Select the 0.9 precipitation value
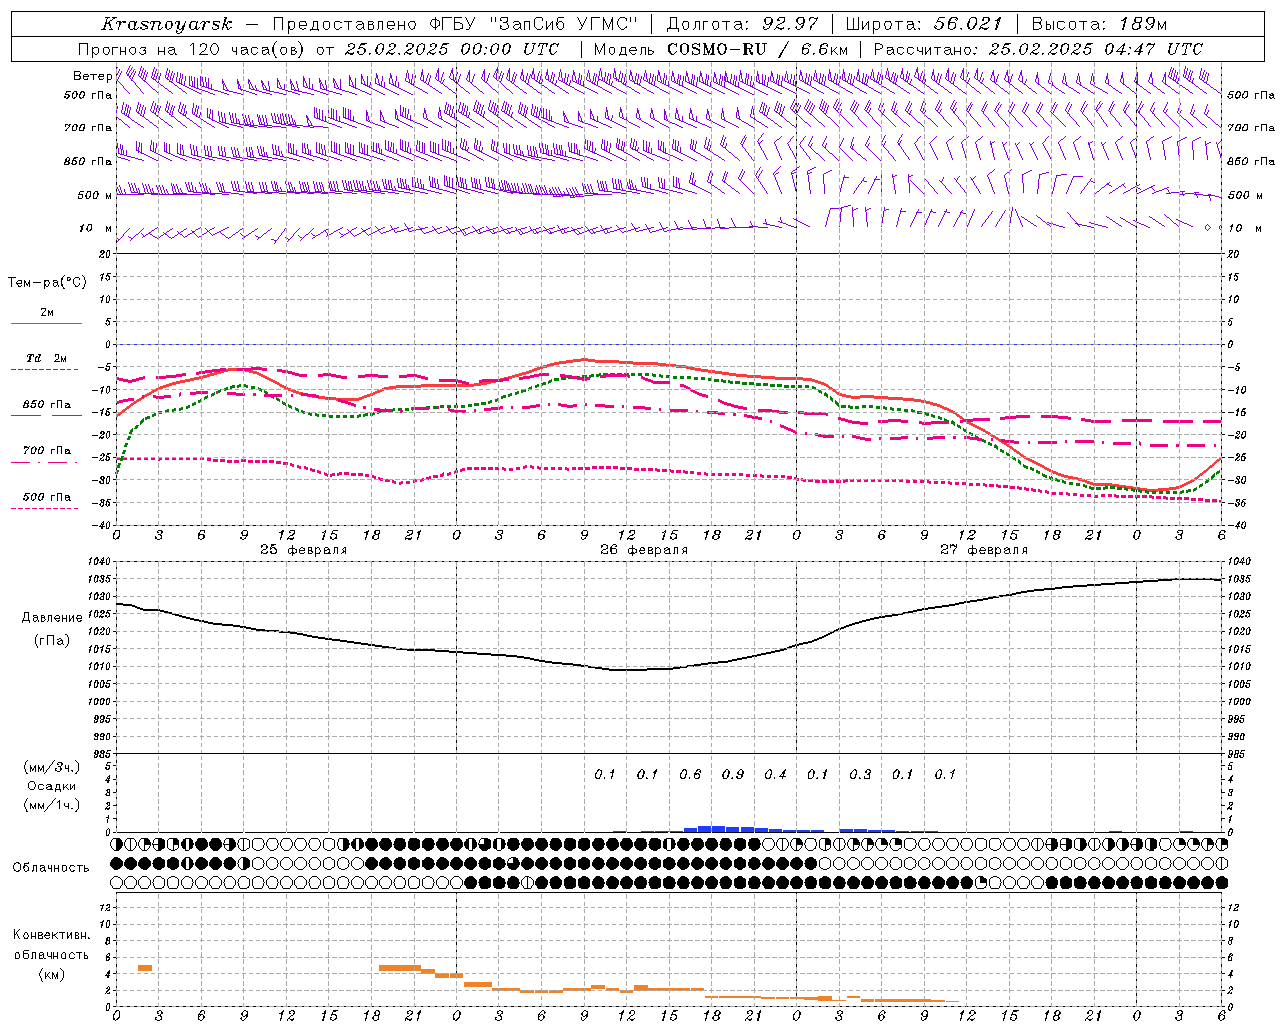 [733, 774]
